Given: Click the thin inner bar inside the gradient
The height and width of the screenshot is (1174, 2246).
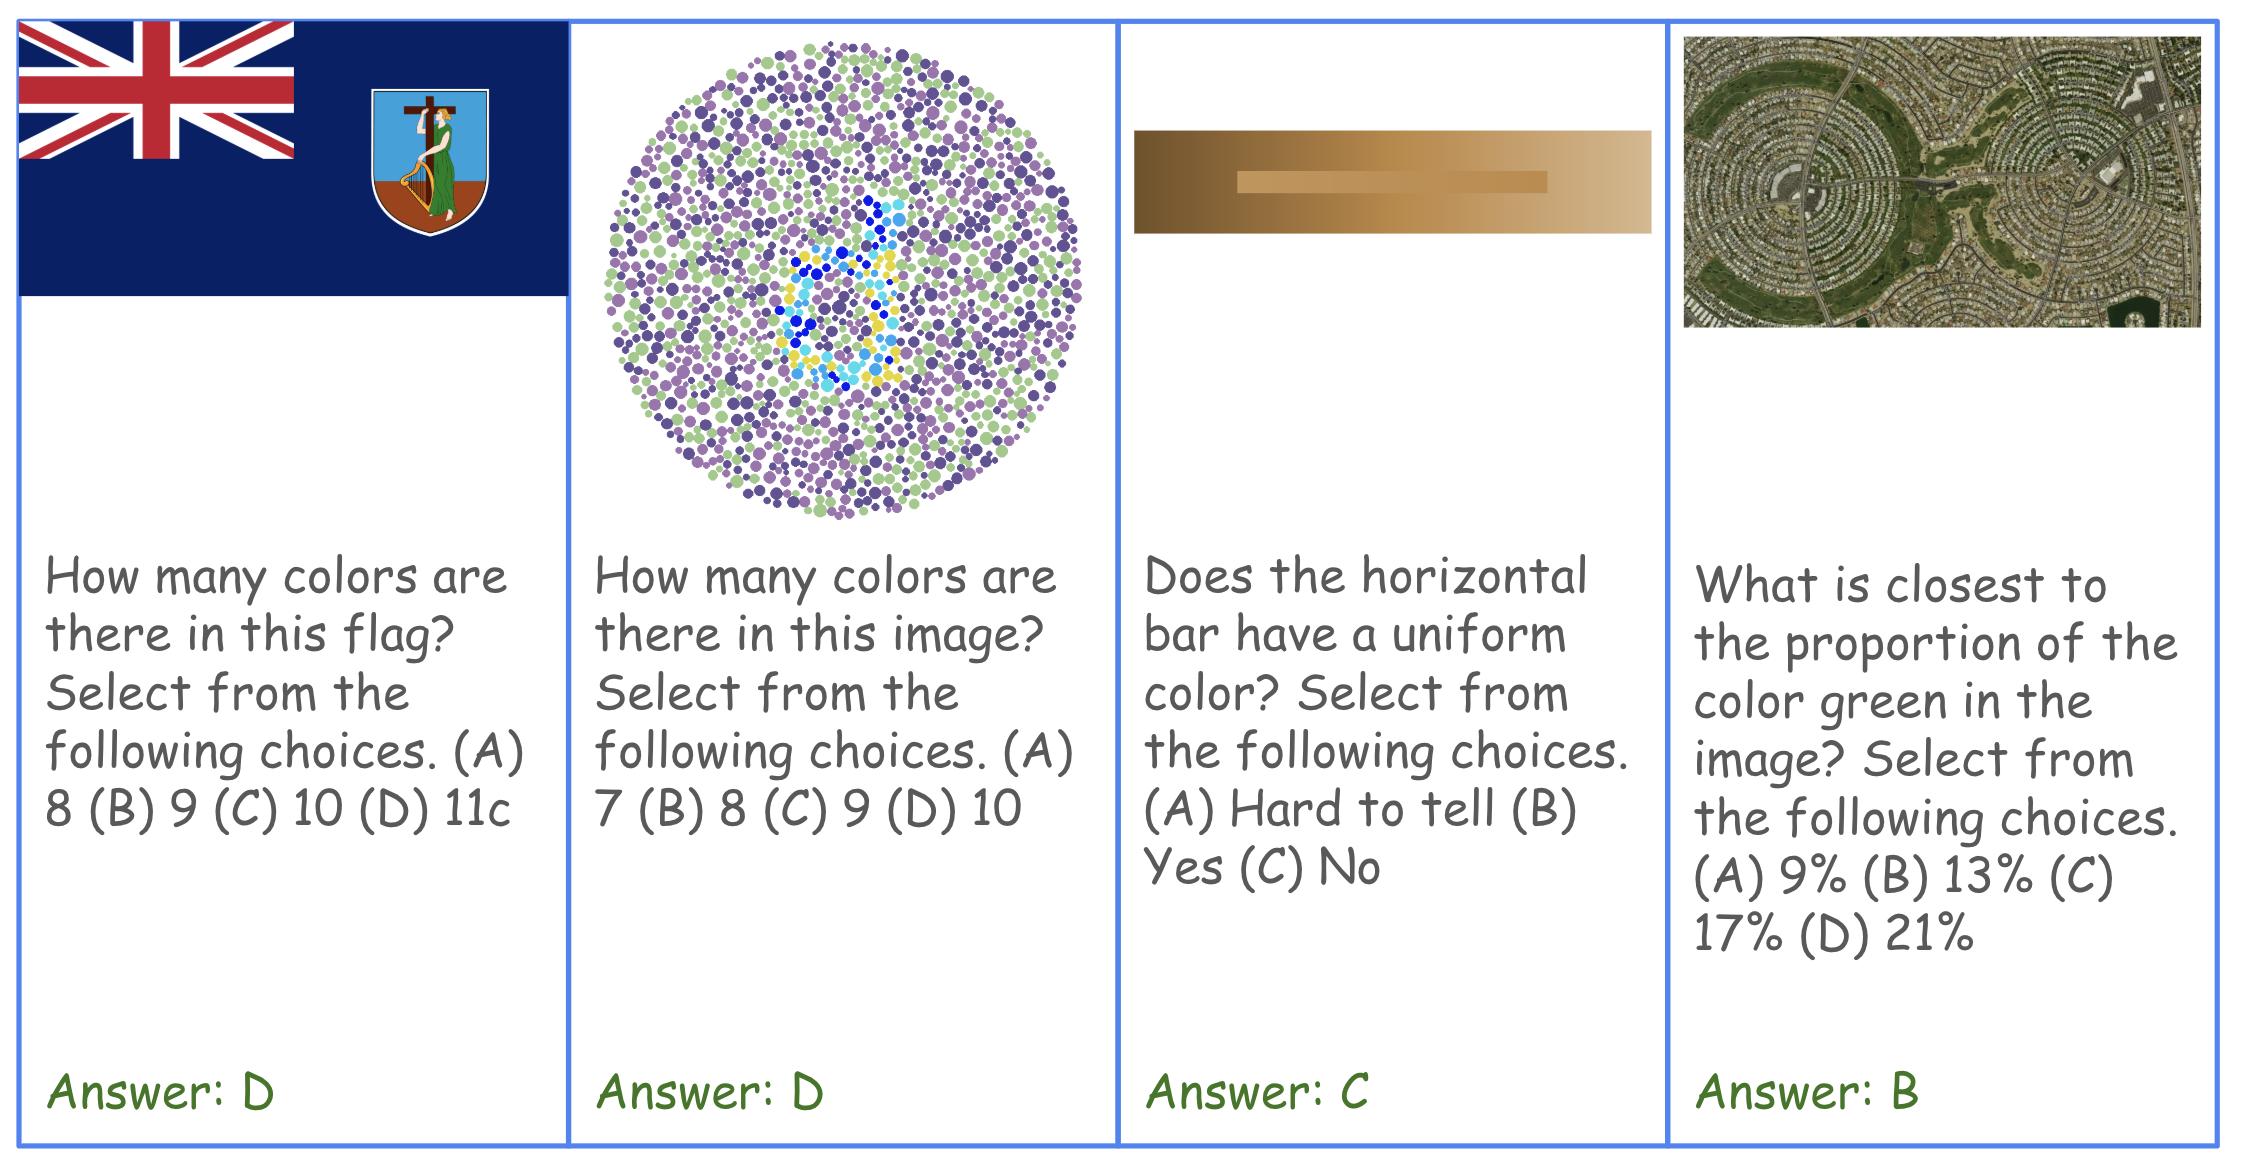Looking at the screenshot, I should click(1391, 182).
